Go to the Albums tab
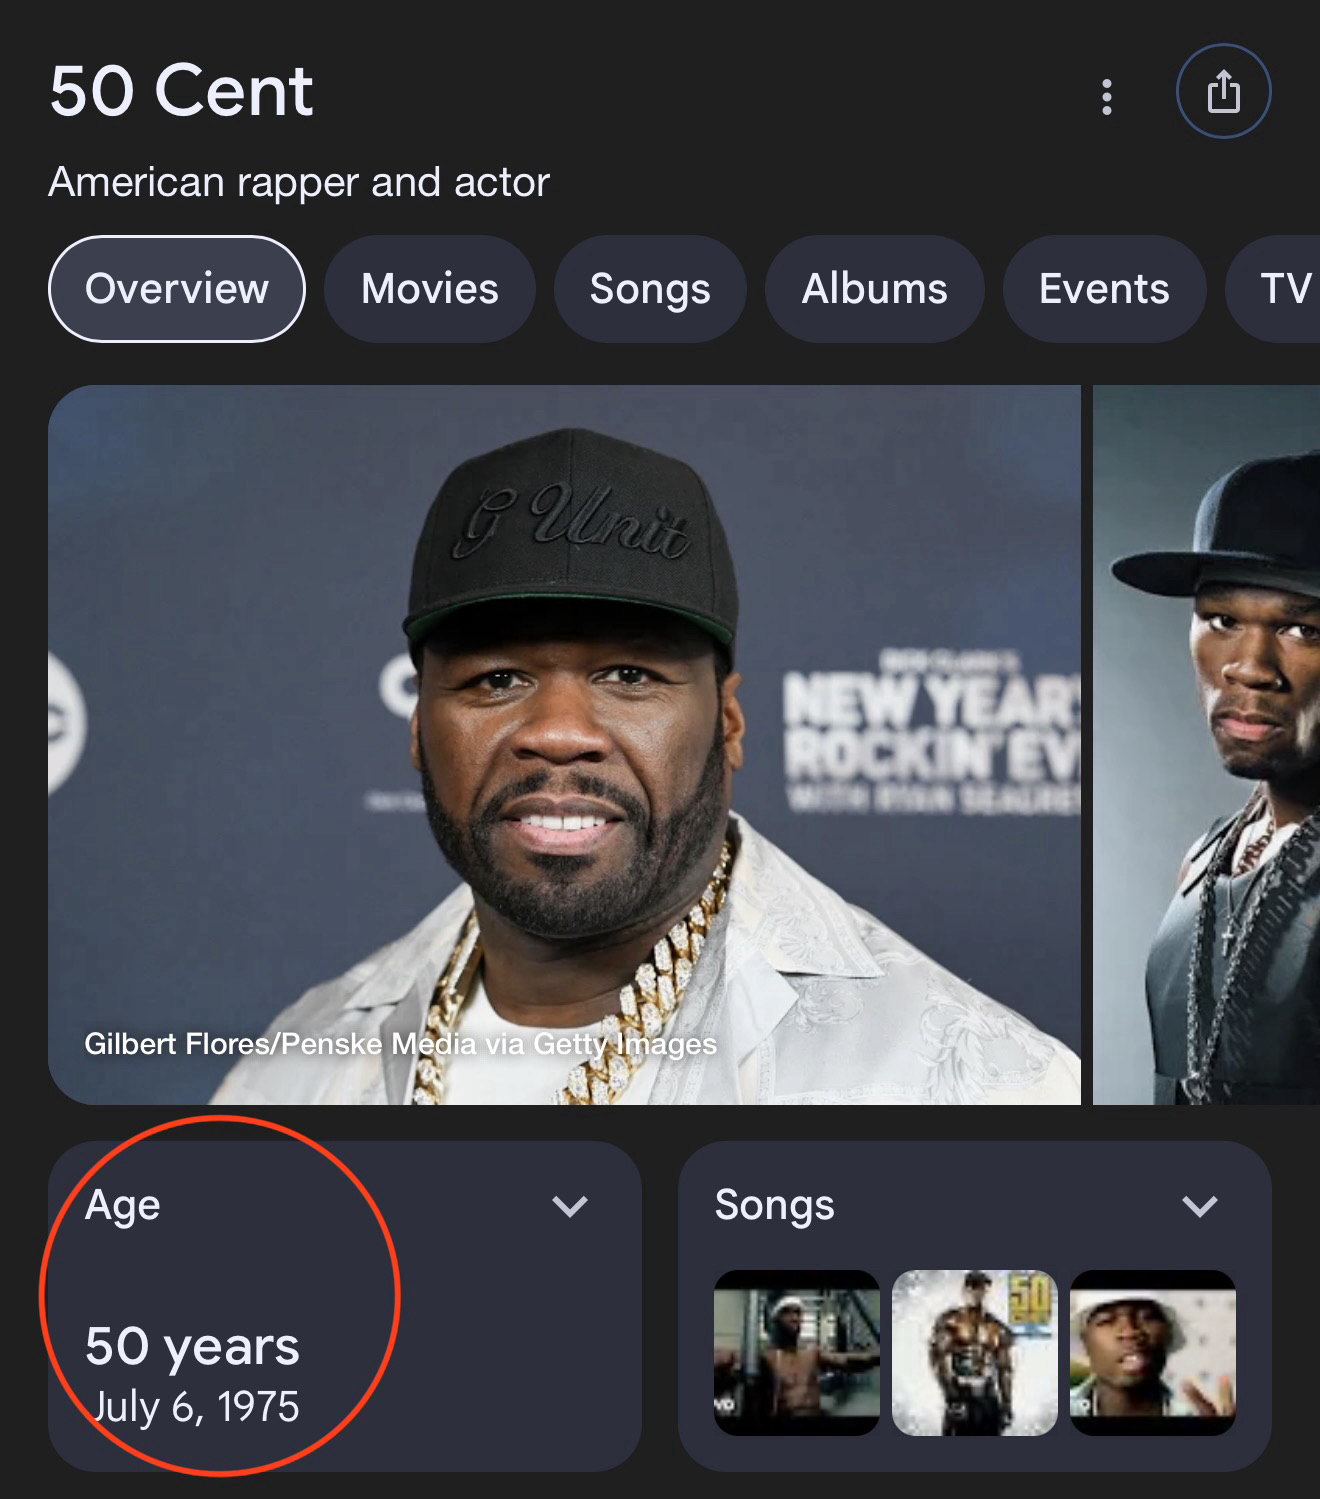1320x1499 pixels. pos(874,289)
